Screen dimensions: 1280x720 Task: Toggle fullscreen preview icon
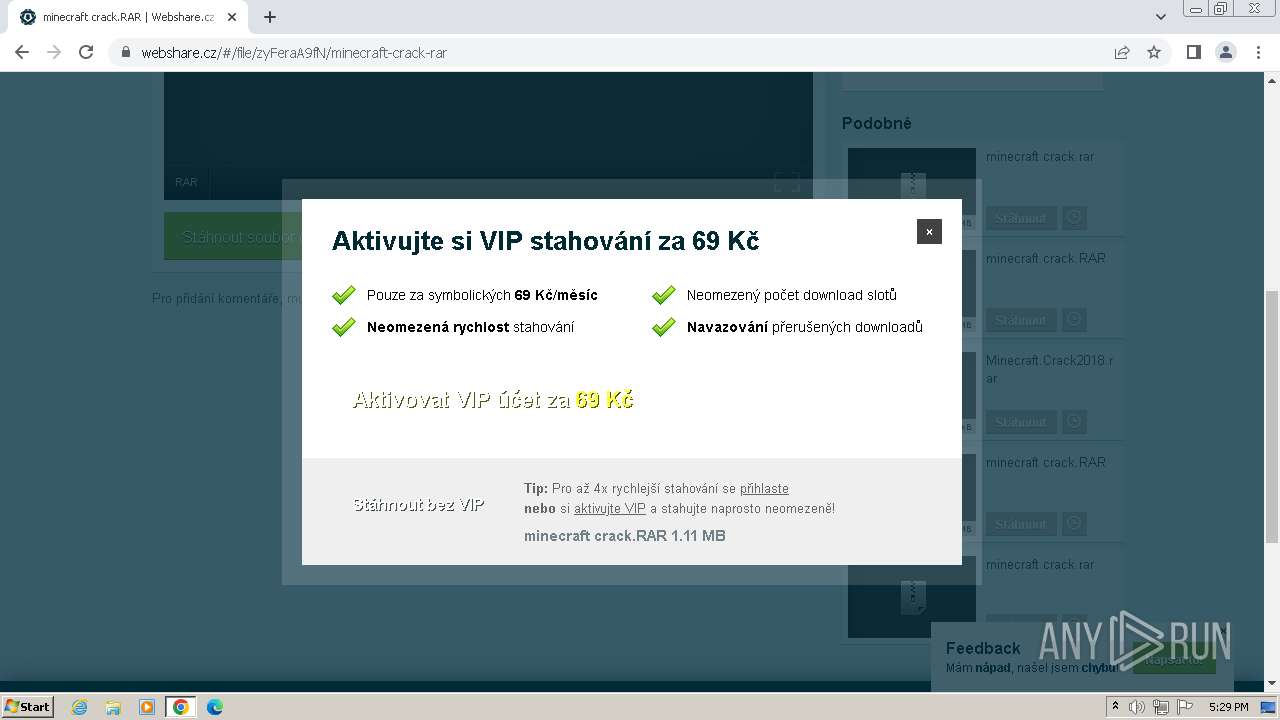(x=787, y=182)
